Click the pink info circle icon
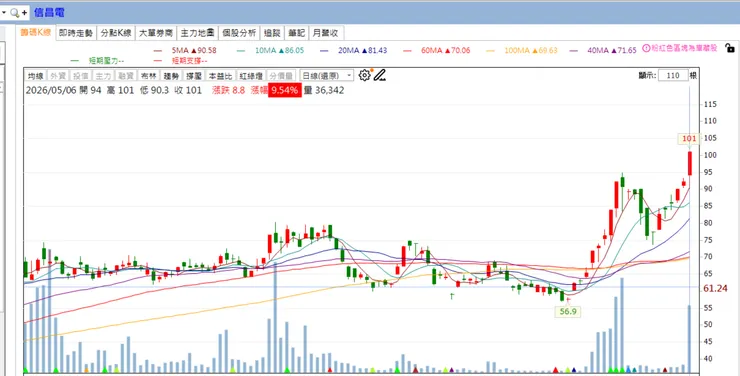This screenshot has width=740, height=376. pos(647,48)
